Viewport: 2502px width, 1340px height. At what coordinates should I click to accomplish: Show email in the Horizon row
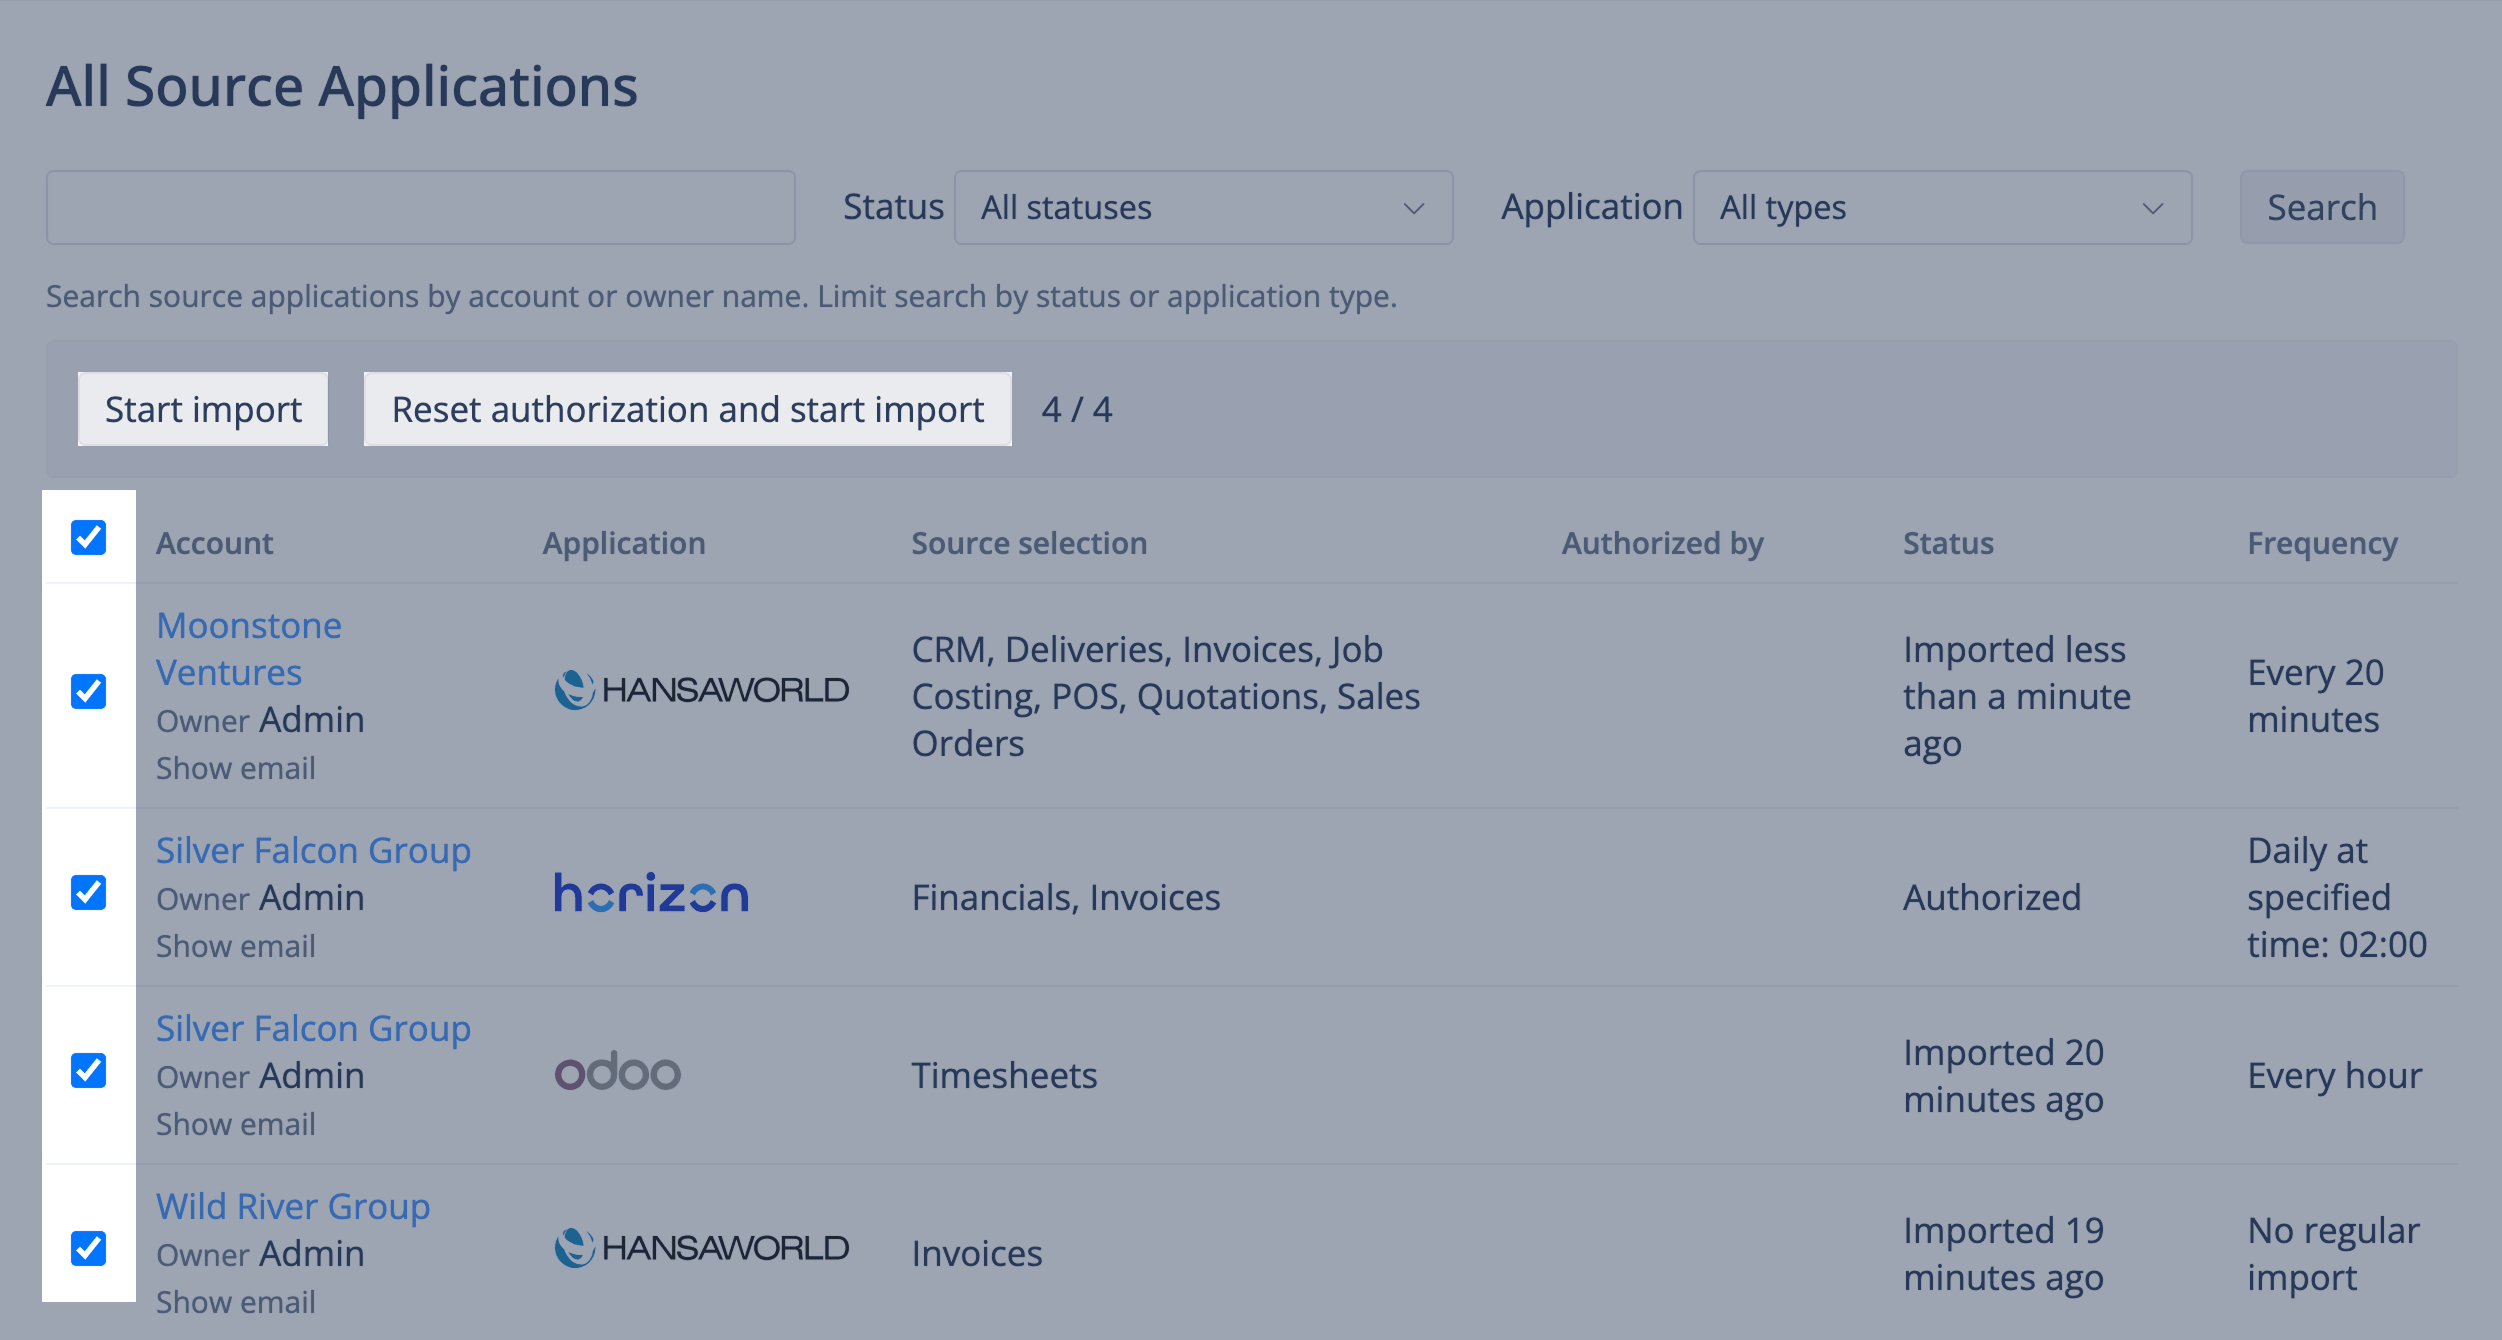pos(236,946)
